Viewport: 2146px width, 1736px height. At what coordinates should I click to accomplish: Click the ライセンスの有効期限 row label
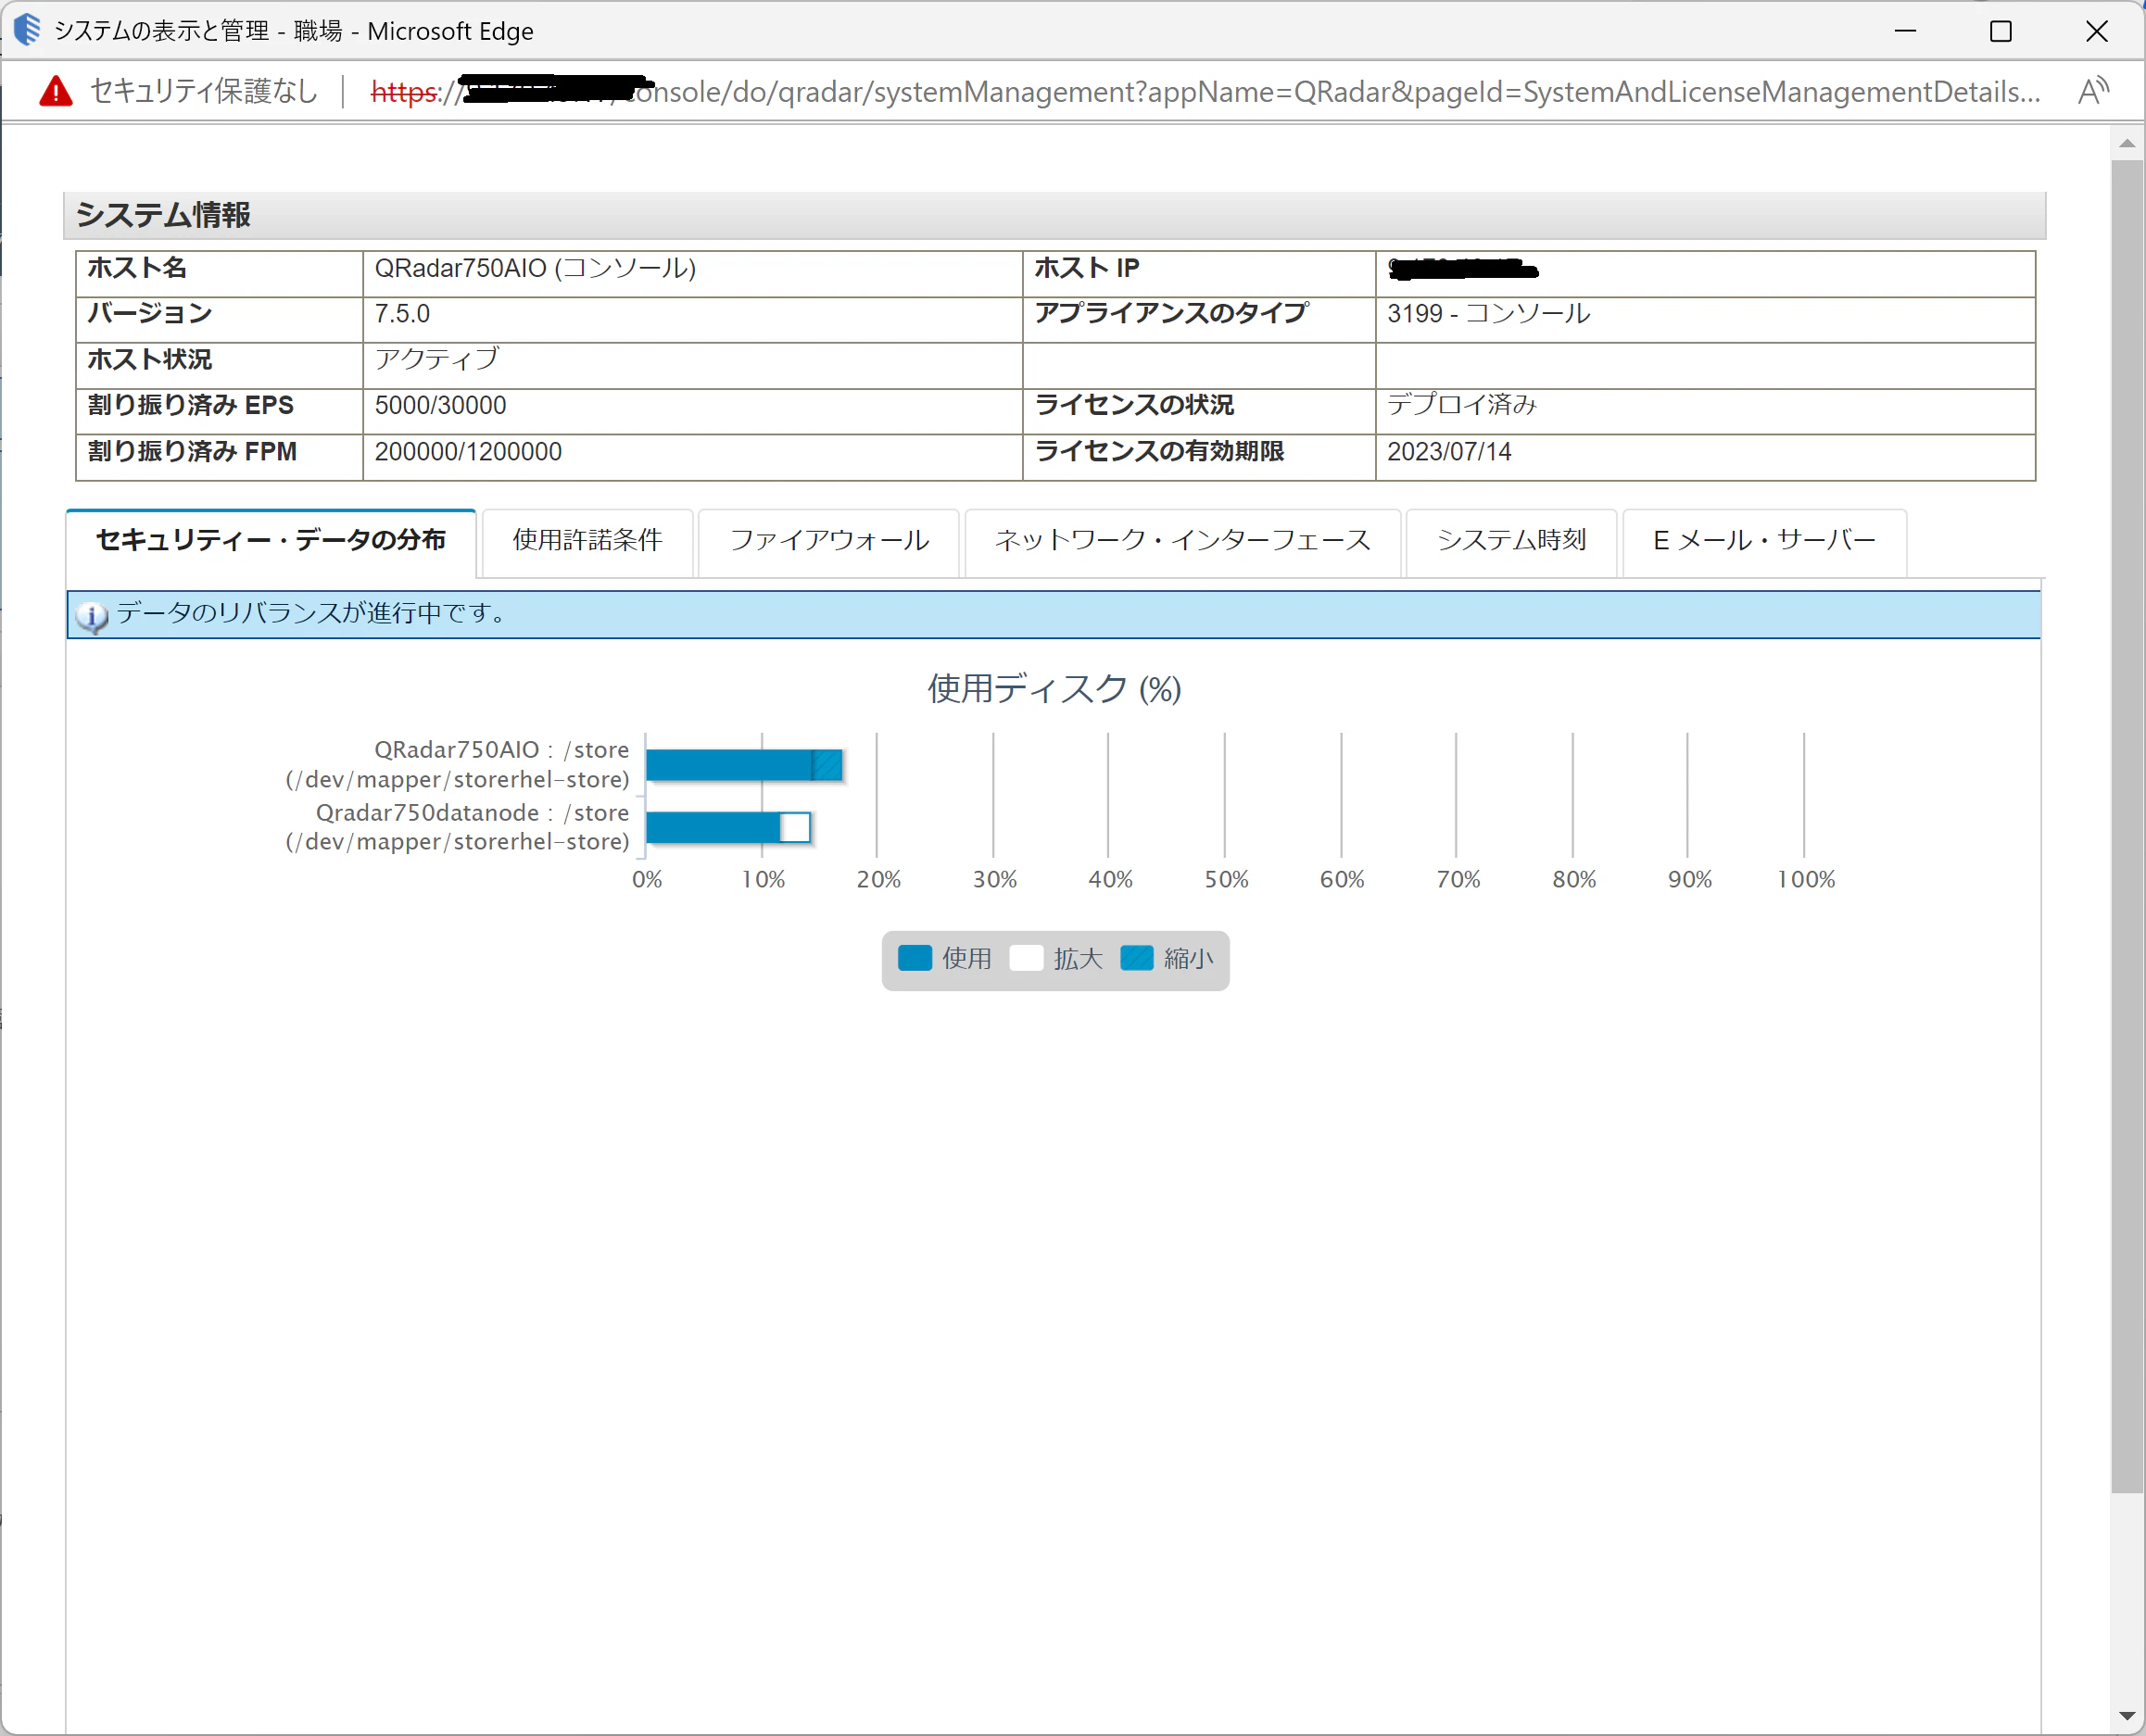click(1159, 452)
